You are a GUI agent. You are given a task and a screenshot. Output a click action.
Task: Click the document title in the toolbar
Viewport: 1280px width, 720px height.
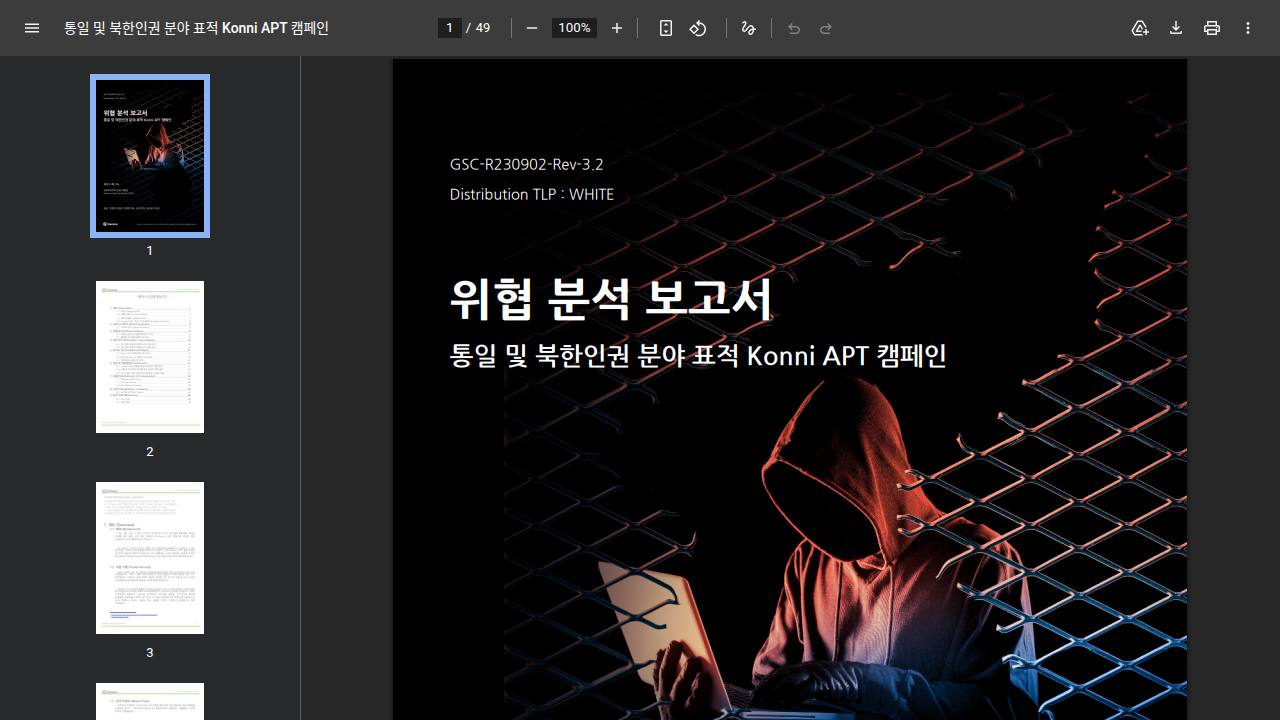click(x=196, y=28)
